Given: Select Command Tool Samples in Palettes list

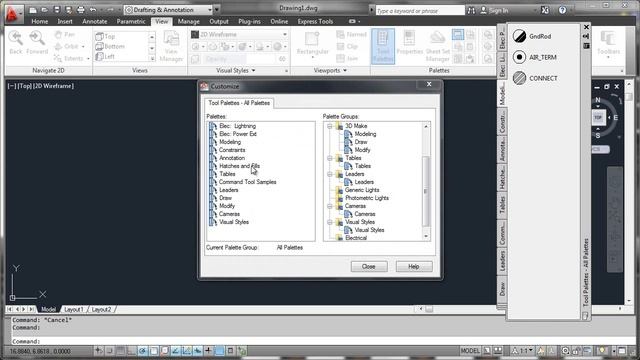Looking at the screenshot, I should click(x=247, y=182).
